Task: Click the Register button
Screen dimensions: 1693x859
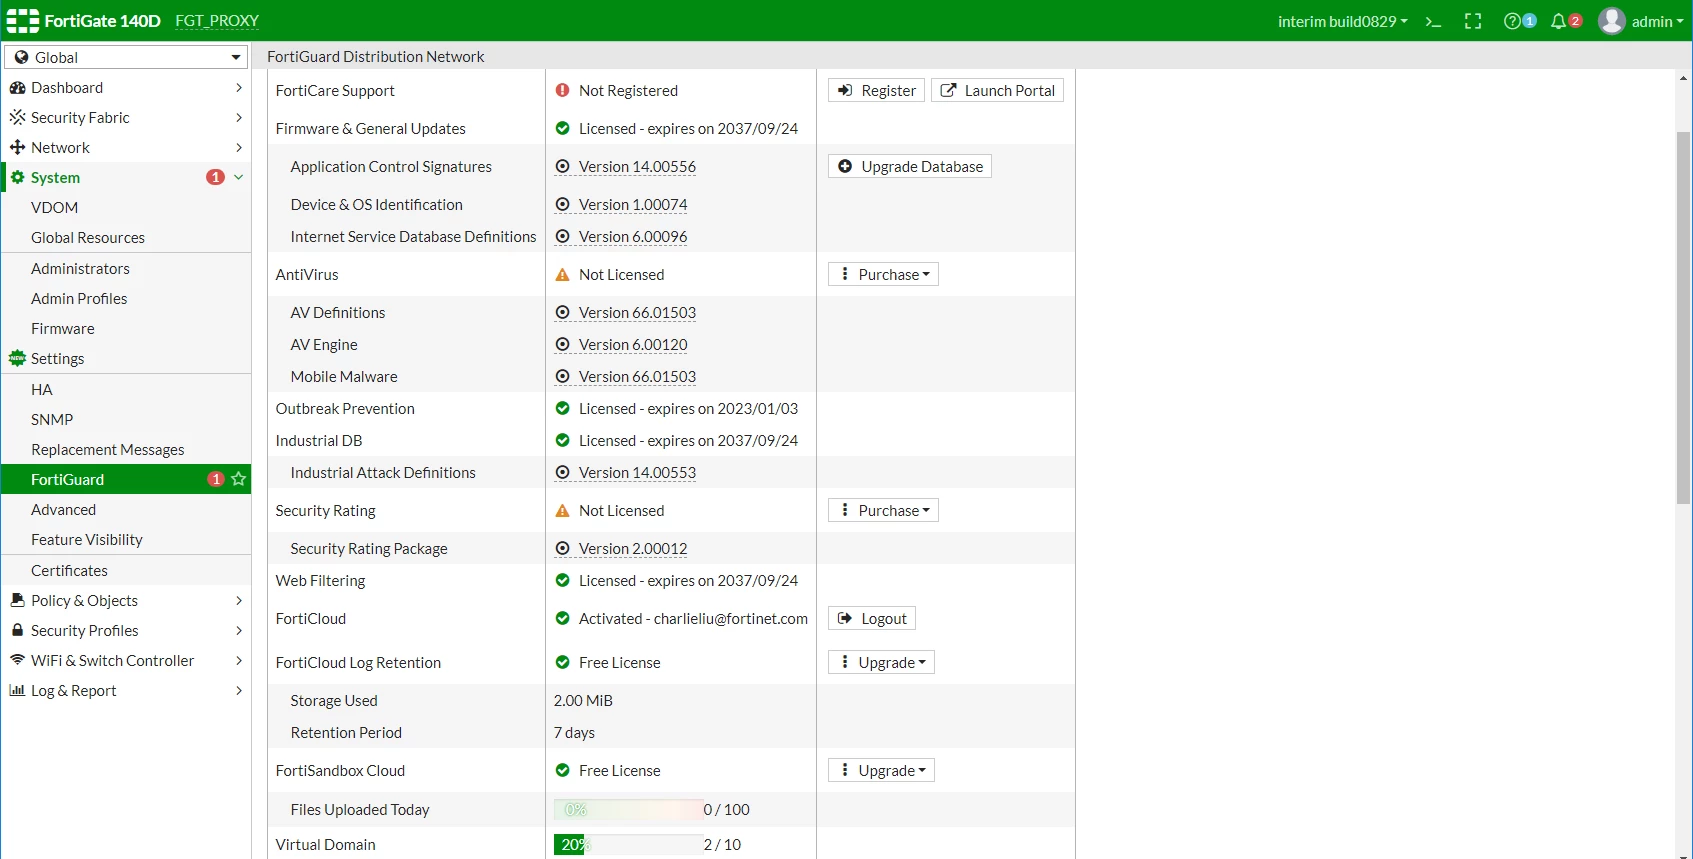Action: pyautogui.click(x=876, y=90)
